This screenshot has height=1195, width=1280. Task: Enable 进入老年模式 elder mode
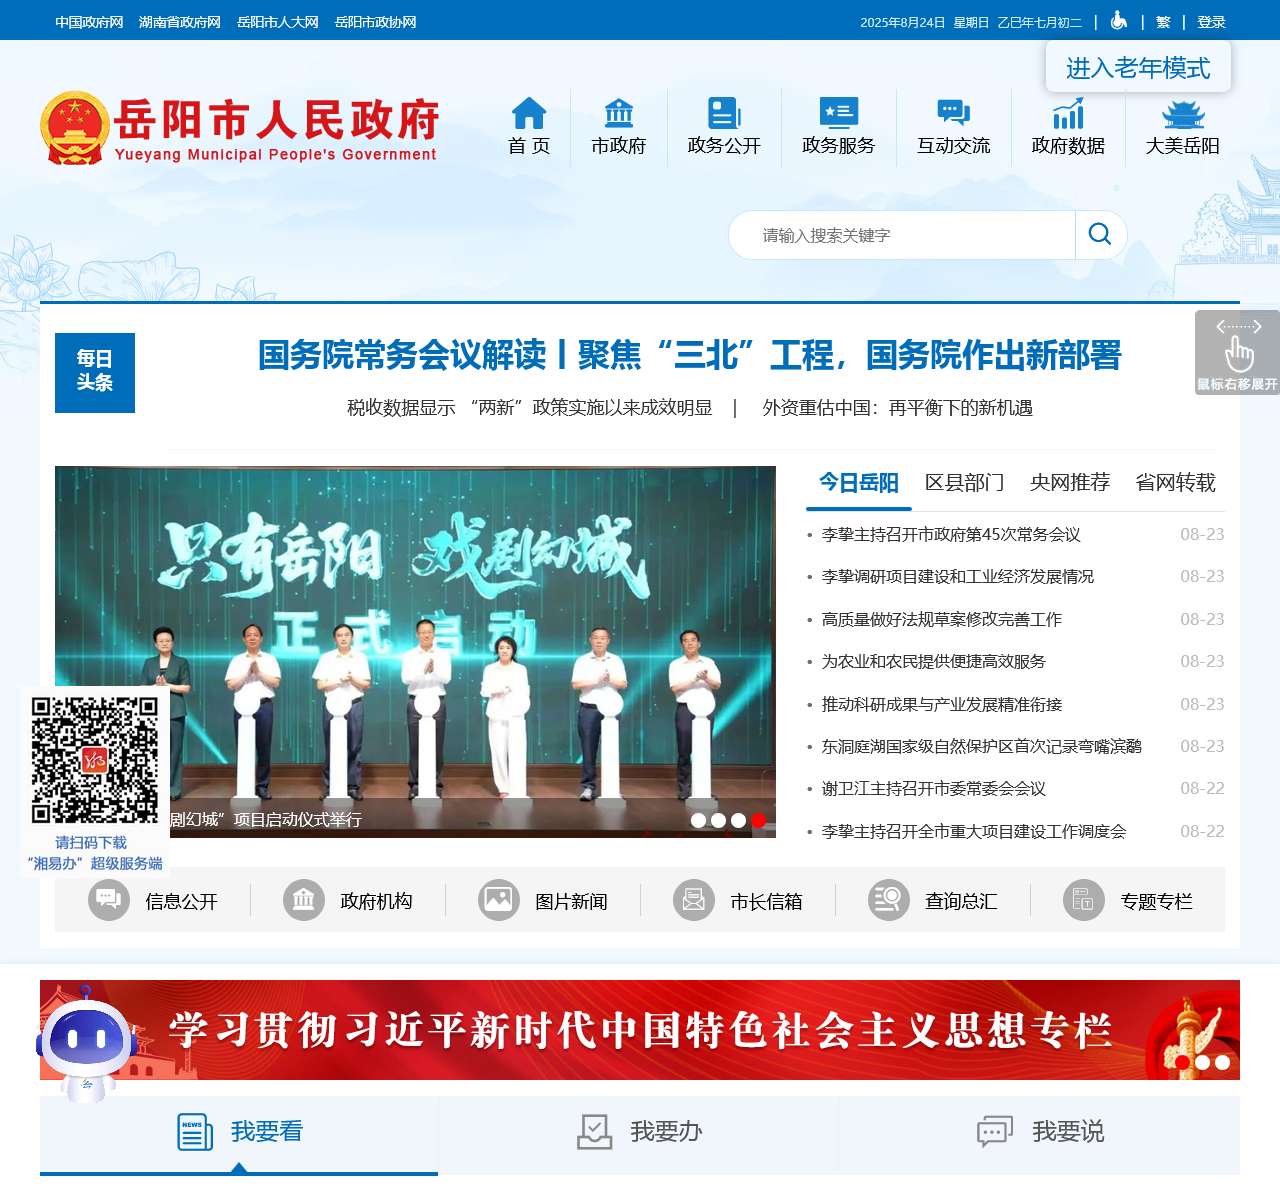click(x=1139, y=68)
